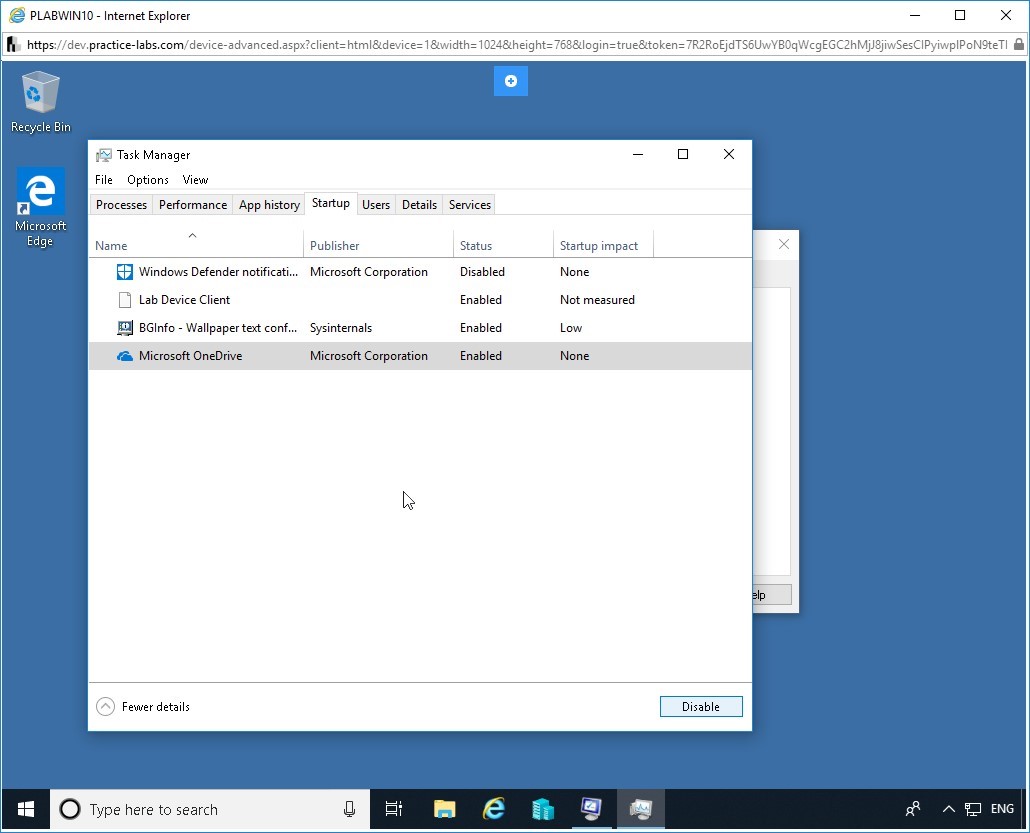Click the Disabled status of Windows Defender
Viewport: 1030px width, 833px height.
click(x=482, y=272)
